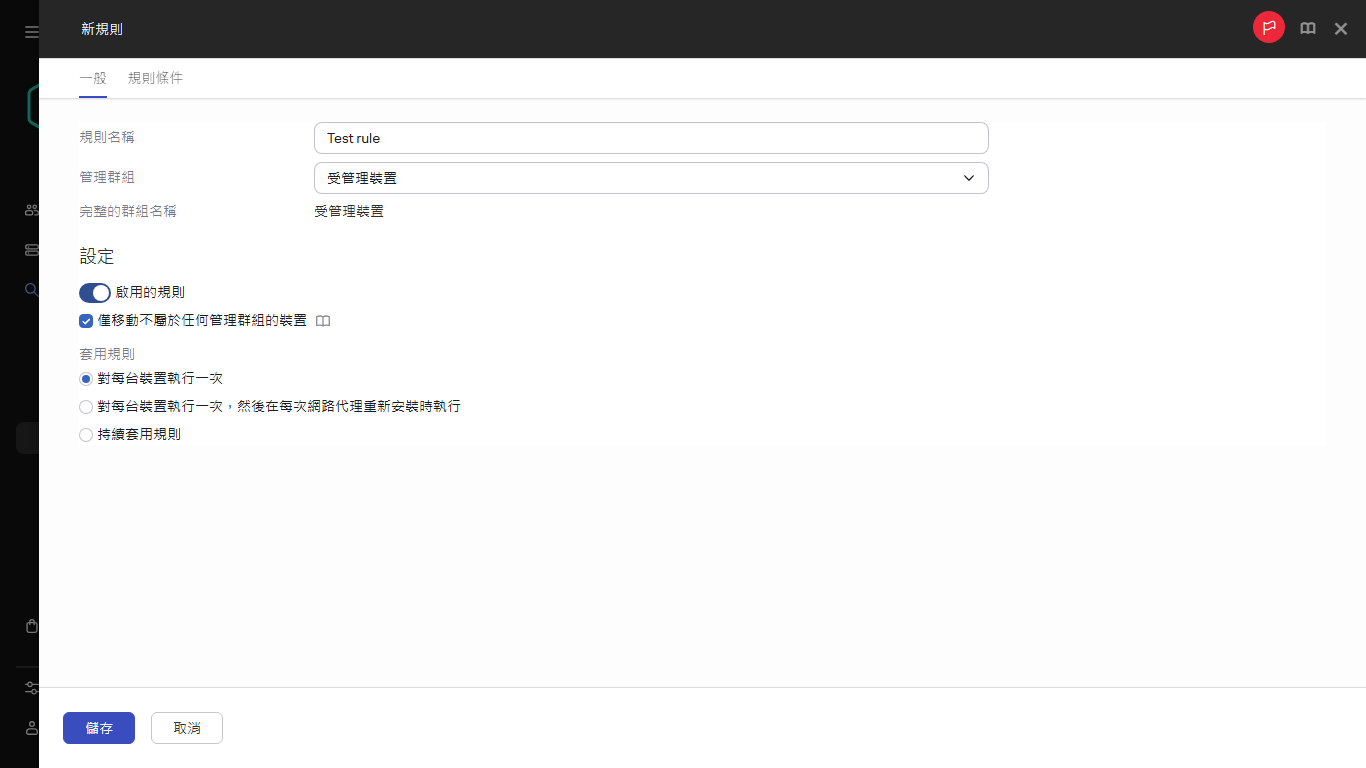Image resolution: width=1366 pixels, height=768 pixels.
Task: Select the 一般 tab
Action: coord(93,77)
